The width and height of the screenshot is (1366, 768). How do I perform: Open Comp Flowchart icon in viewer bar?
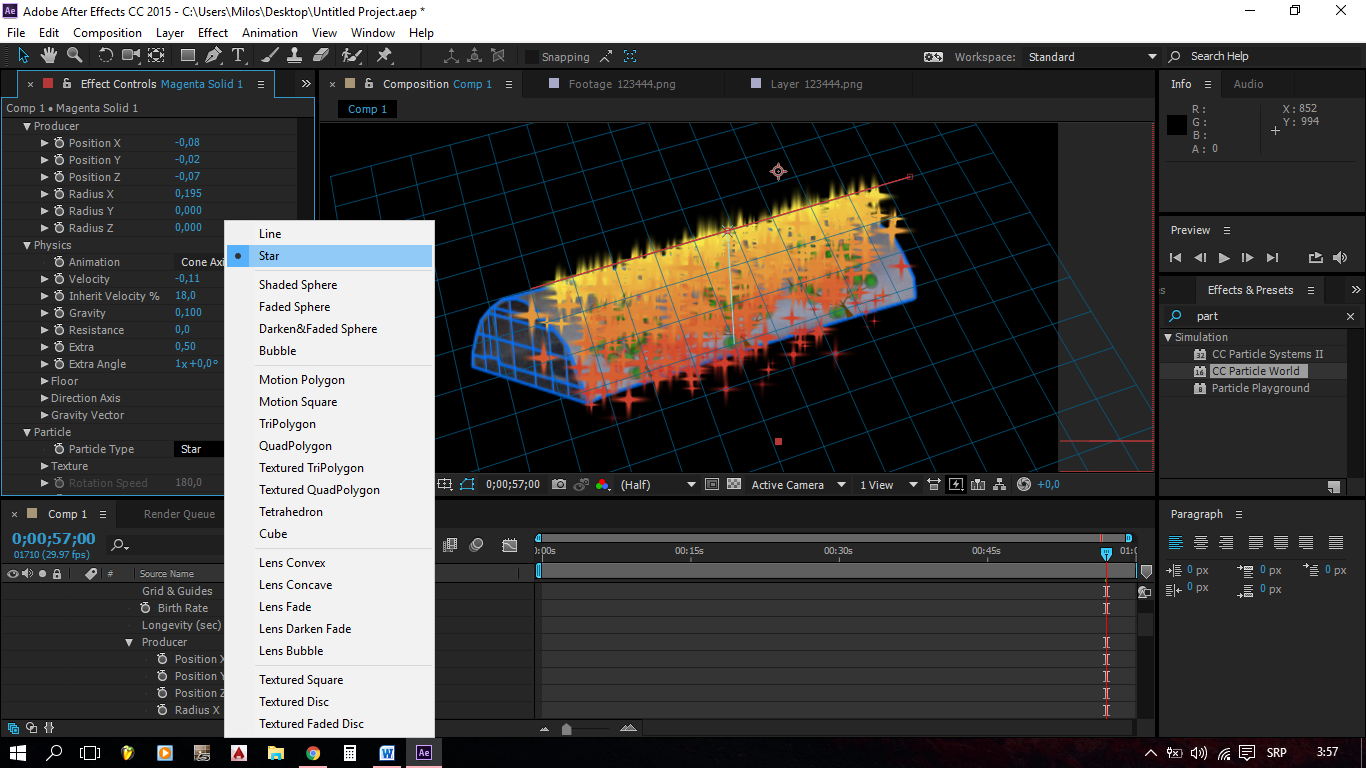click(x=998, y=485)
